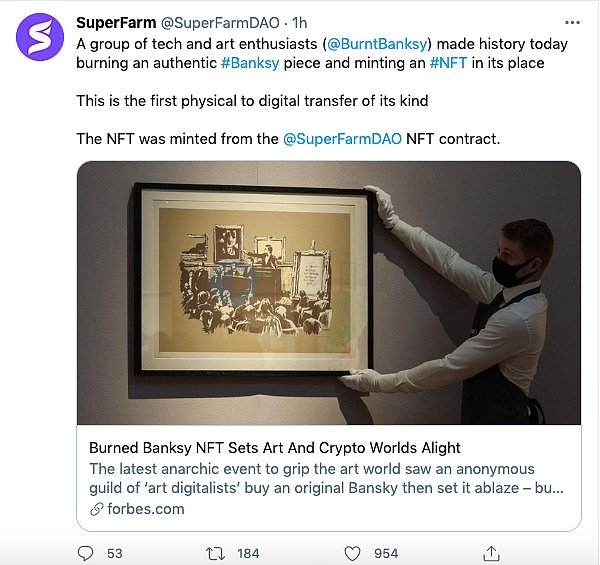Image resolution: width=600 pixels, height=565 pixels.
Task: Open "Burned Banksy NFT Sets Art" headline
Action: click(x=274, y=447)
